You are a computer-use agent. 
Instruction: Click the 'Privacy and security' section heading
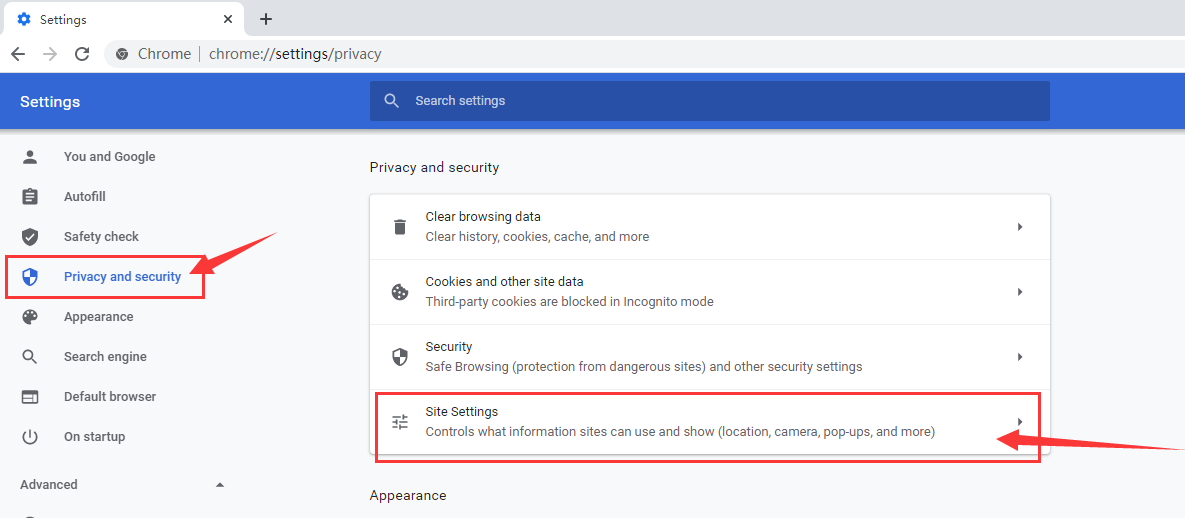pos(435,167)
